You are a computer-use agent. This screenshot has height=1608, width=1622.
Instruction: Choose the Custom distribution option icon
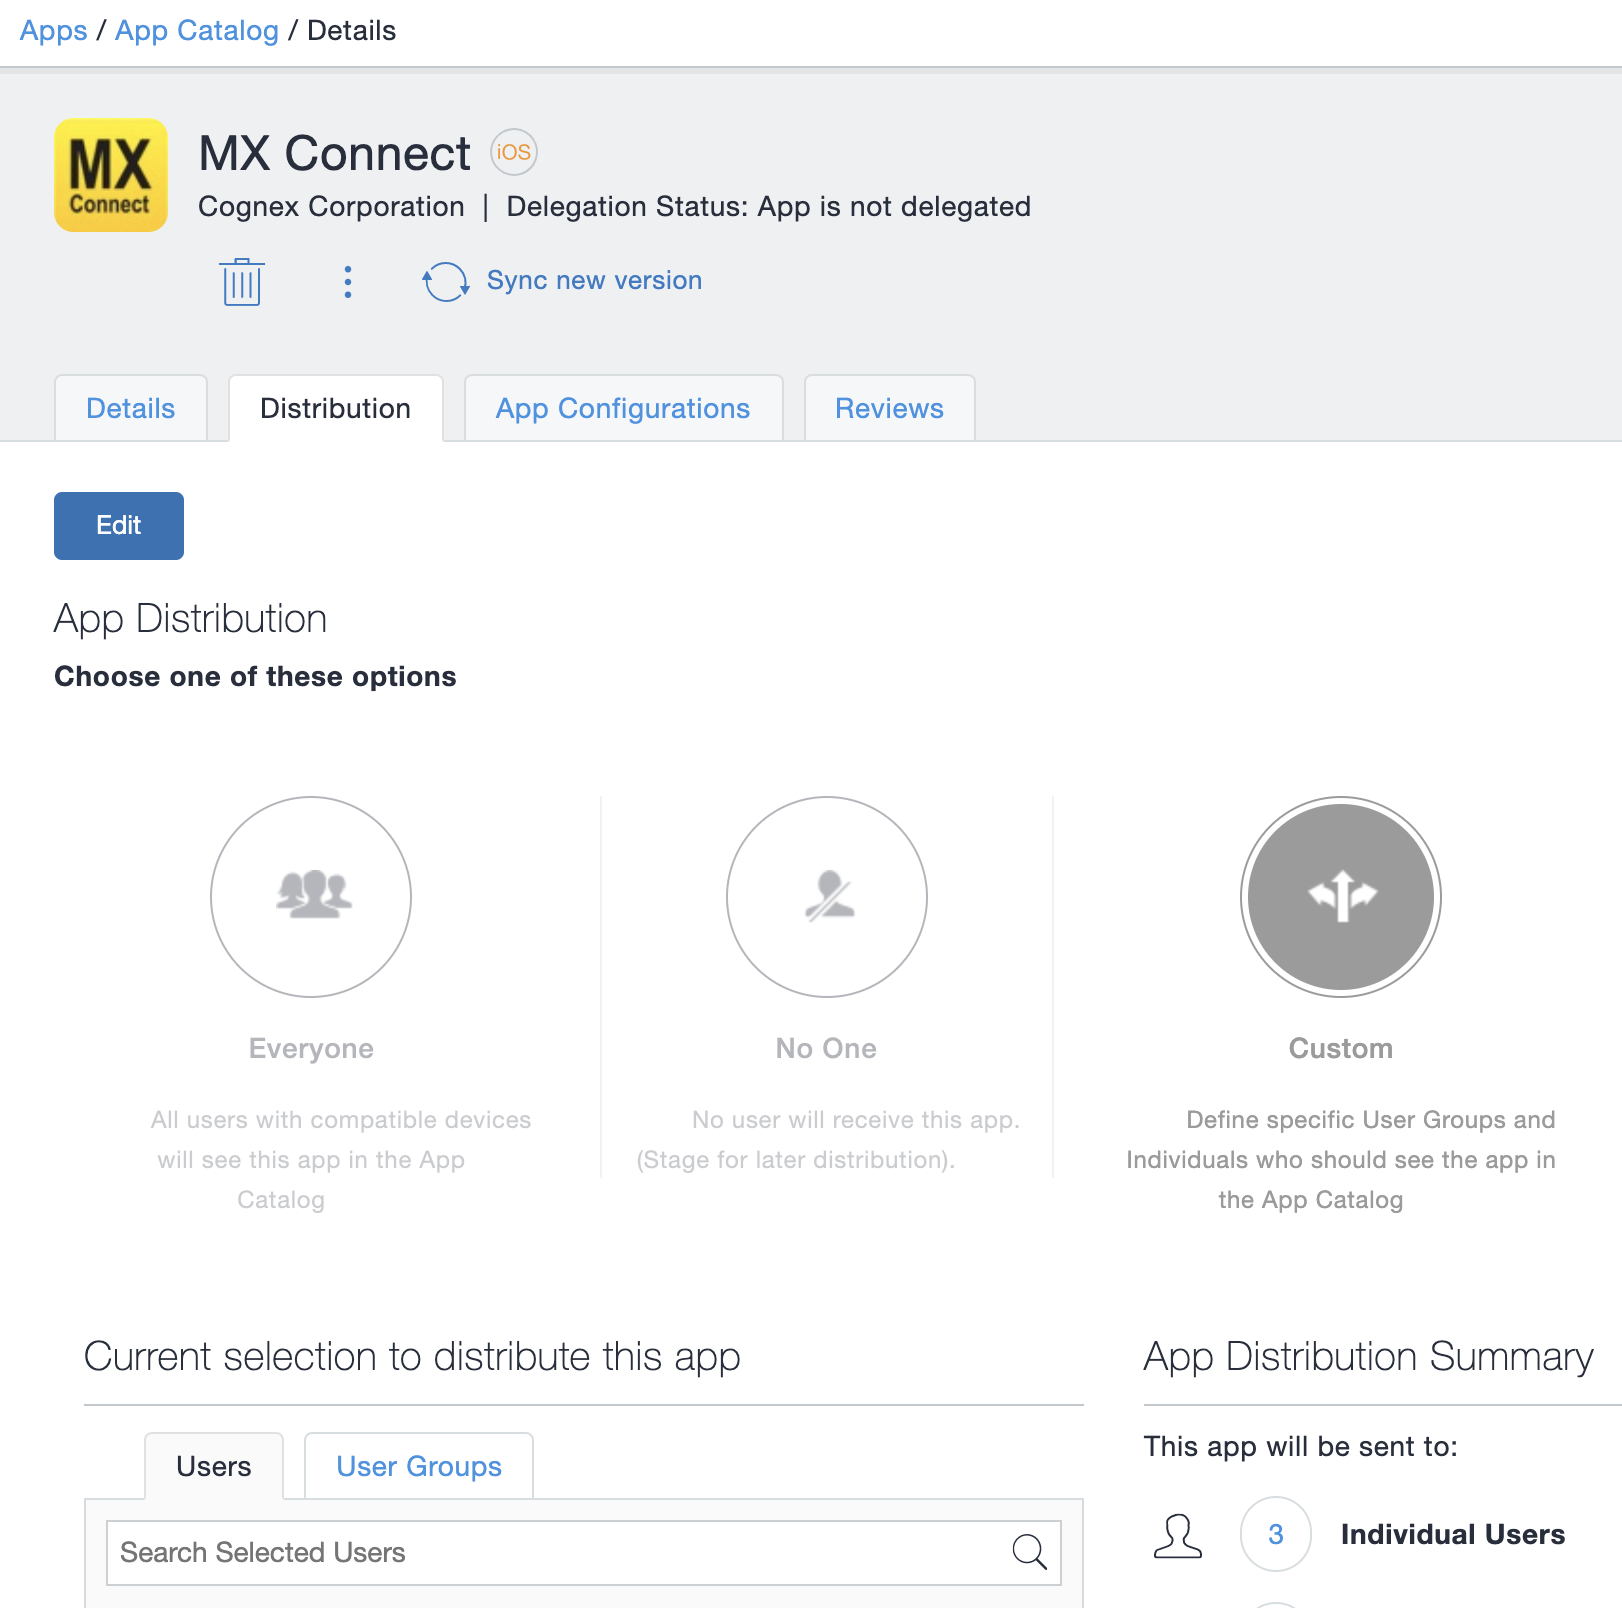click(1341, 897)
